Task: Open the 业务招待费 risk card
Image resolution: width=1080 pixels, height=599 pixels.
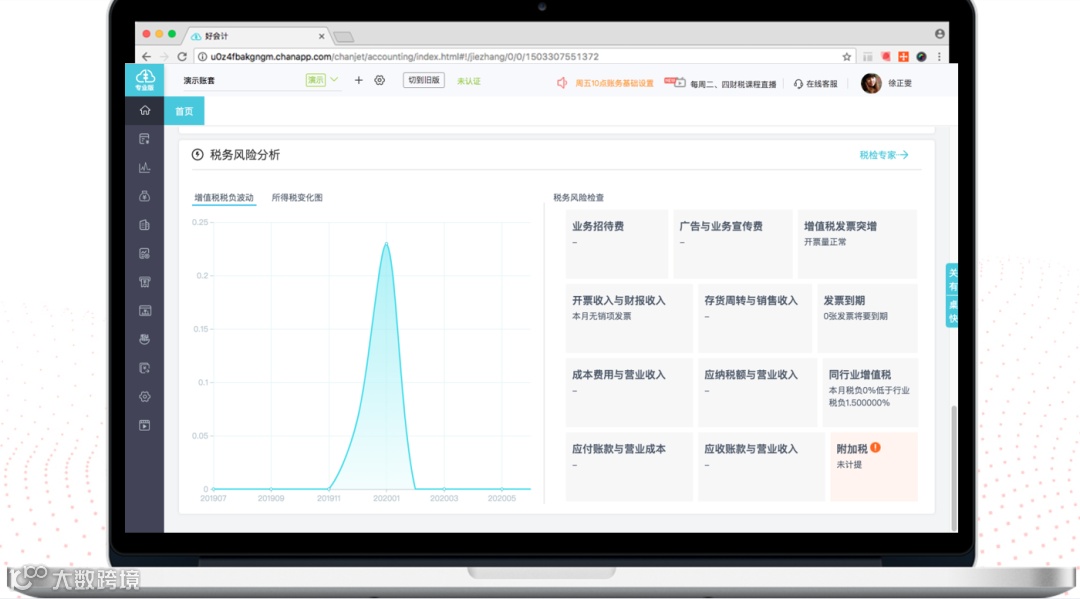Action: point(616,244)
